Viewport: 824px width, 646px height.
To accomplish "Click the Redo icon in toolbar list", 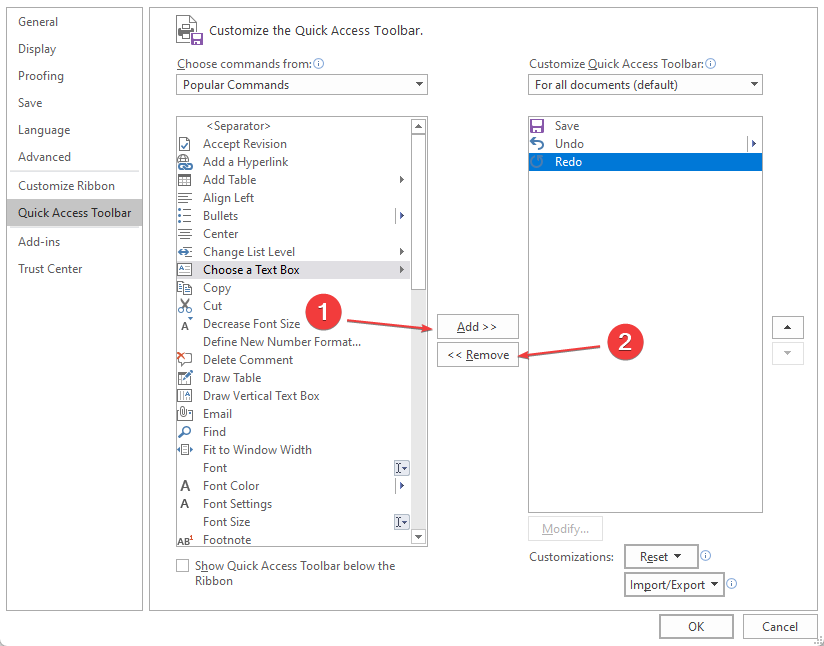I will click(537, 162).
